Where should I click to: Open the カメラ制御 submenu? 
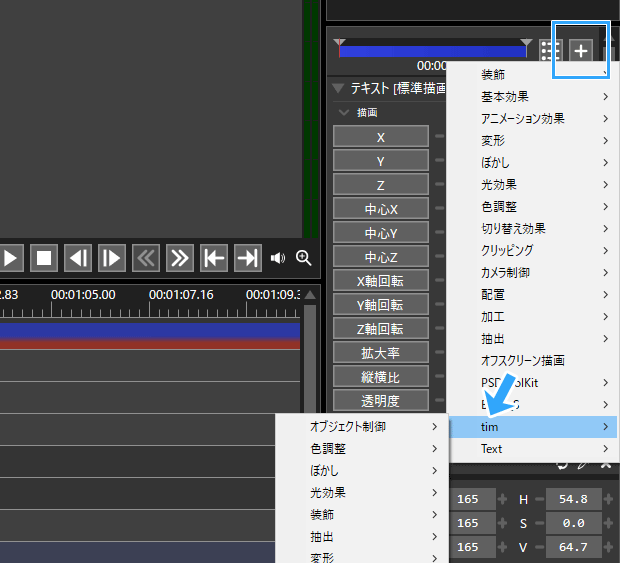[x=533, y=273]
